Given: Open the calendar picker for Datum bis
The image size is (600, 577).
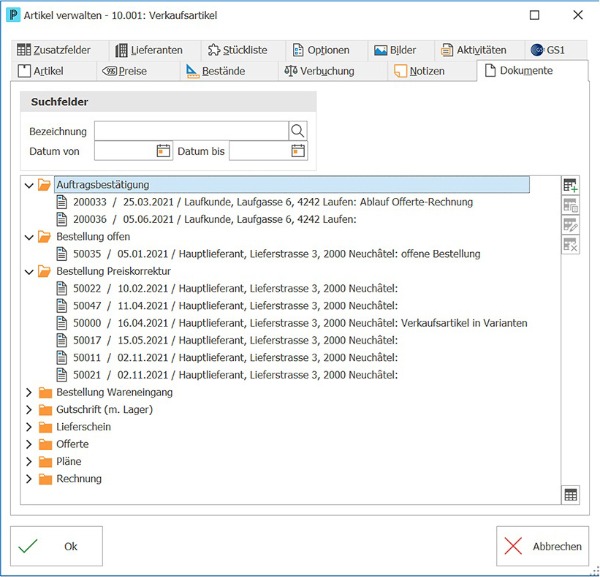Looking at the screenshot, I should tap(298, 151).
